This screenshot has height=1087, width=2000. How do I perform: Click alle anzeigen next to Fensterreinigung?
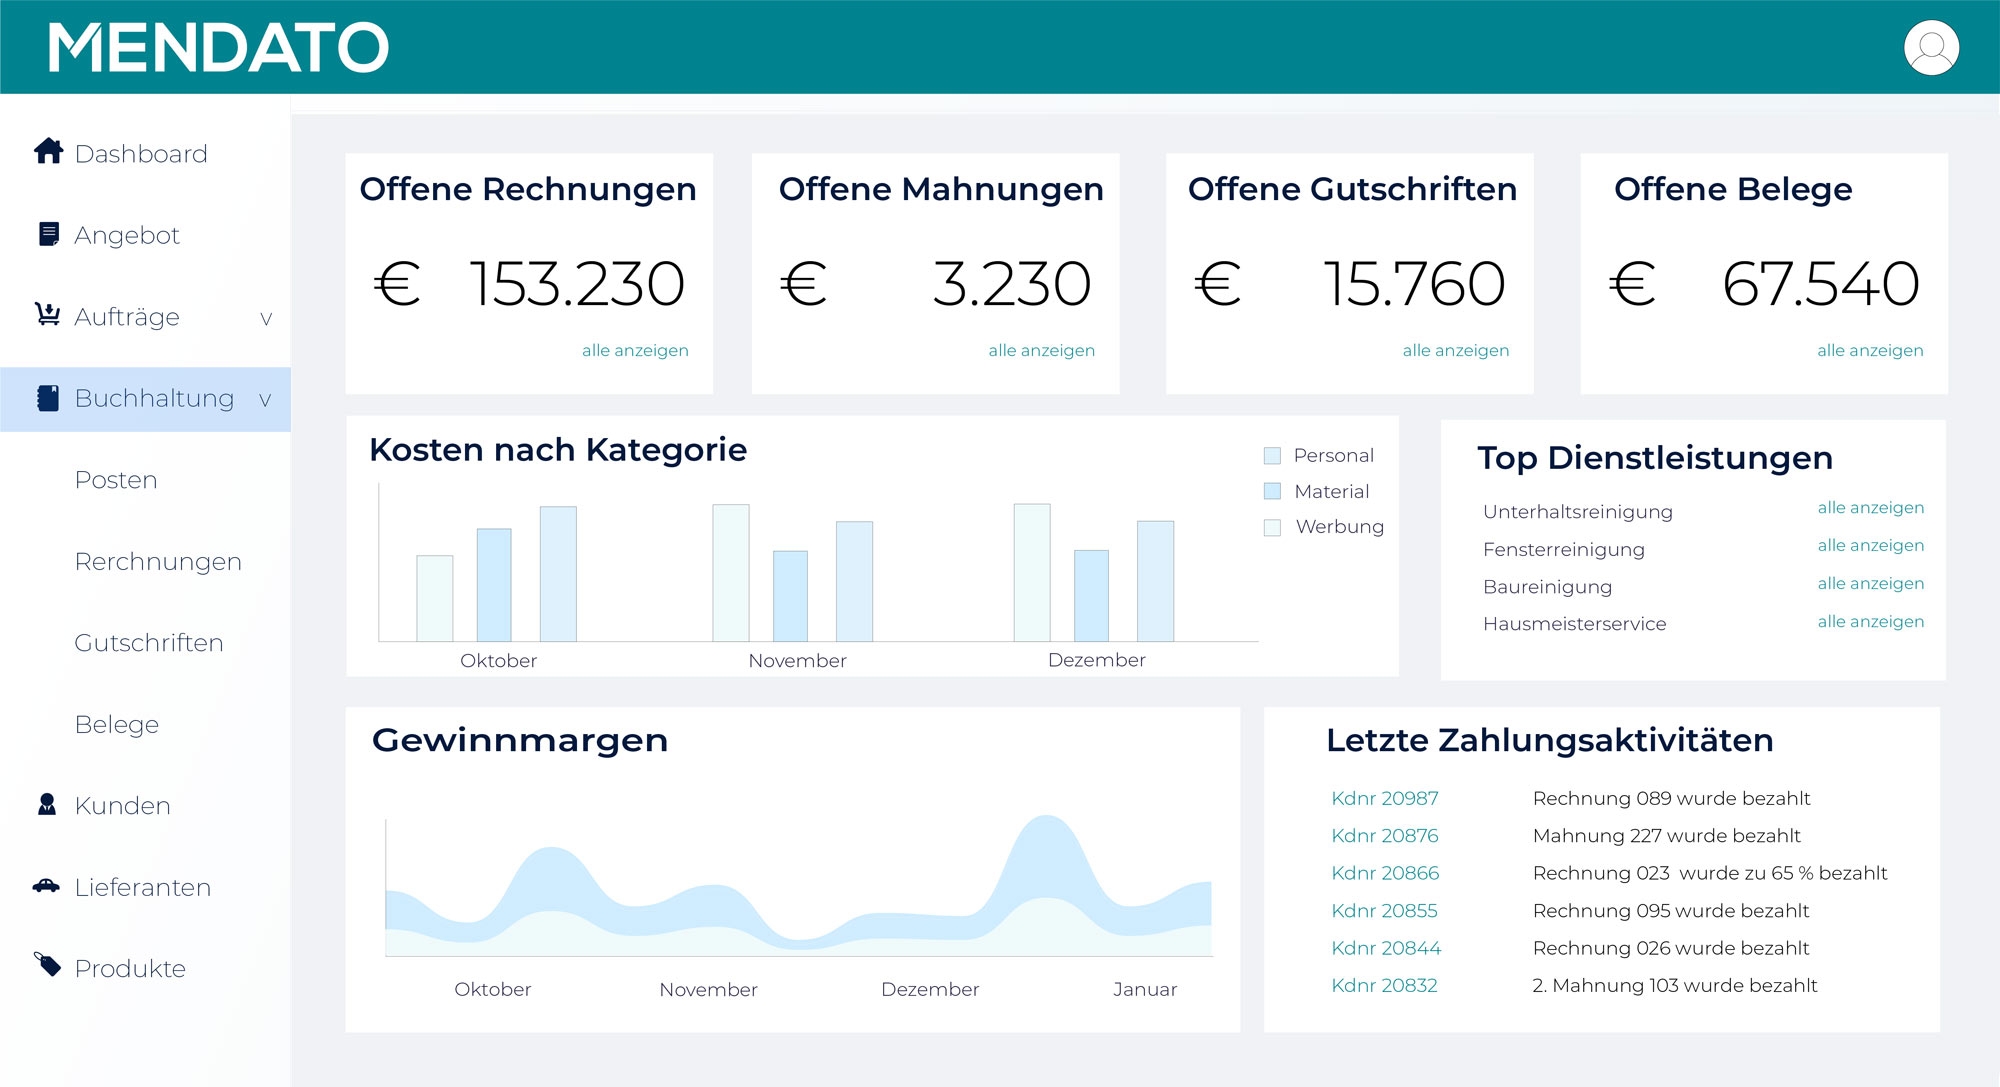click(x=1870, y=545)
